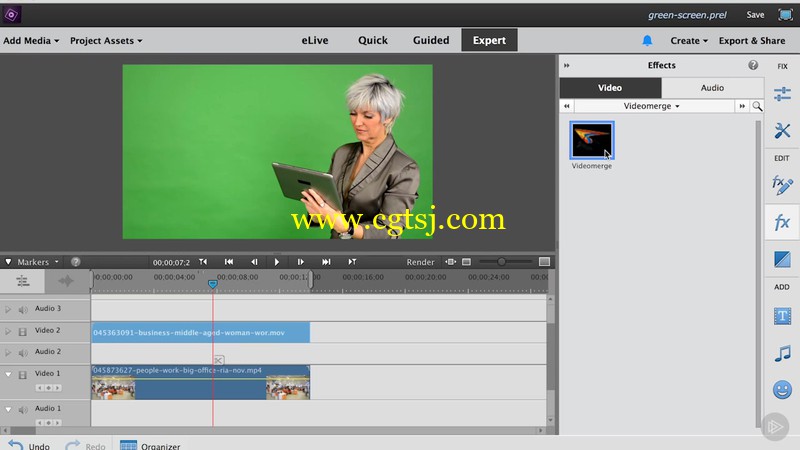Open the Videomerge category dropdown

652,106
